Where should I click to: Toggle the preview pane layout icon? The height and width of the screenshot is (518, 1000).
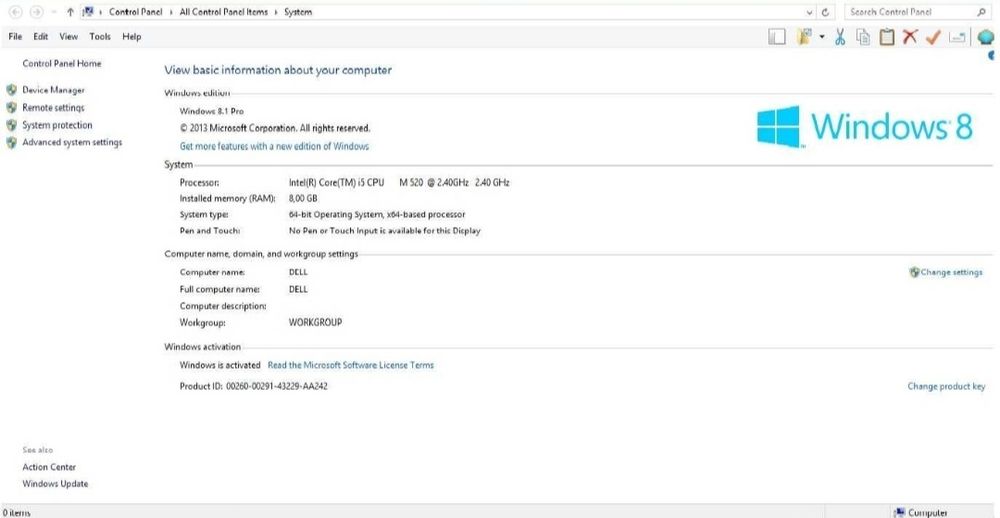776,37
